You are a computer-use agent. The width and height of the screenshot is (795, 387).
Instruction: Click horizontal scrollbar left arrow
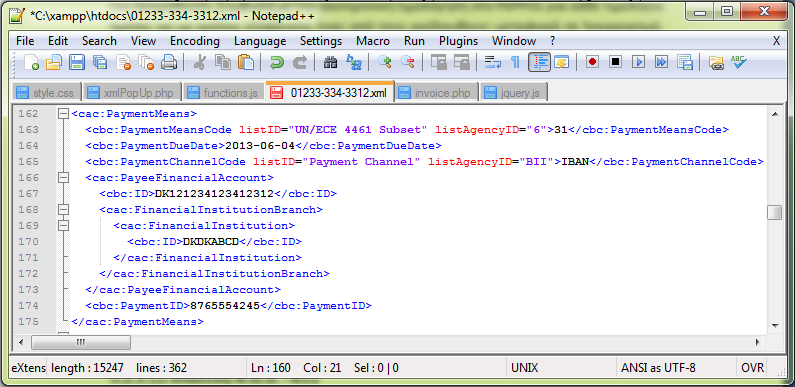click(x=21, y=342)
